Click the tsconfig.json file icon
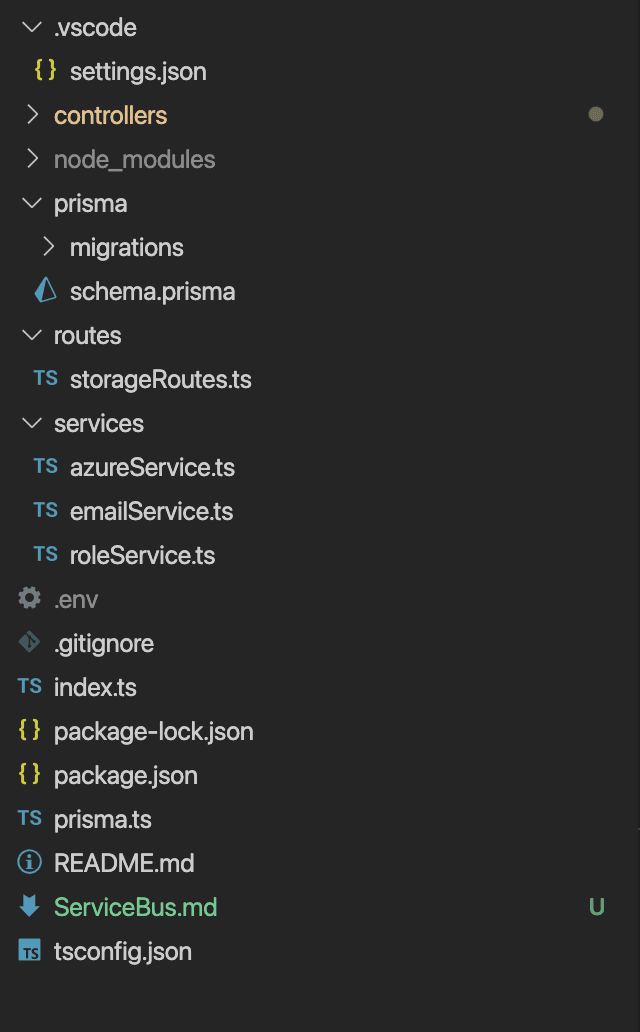This screenshot has height=1032, width=640. [30, 951]
